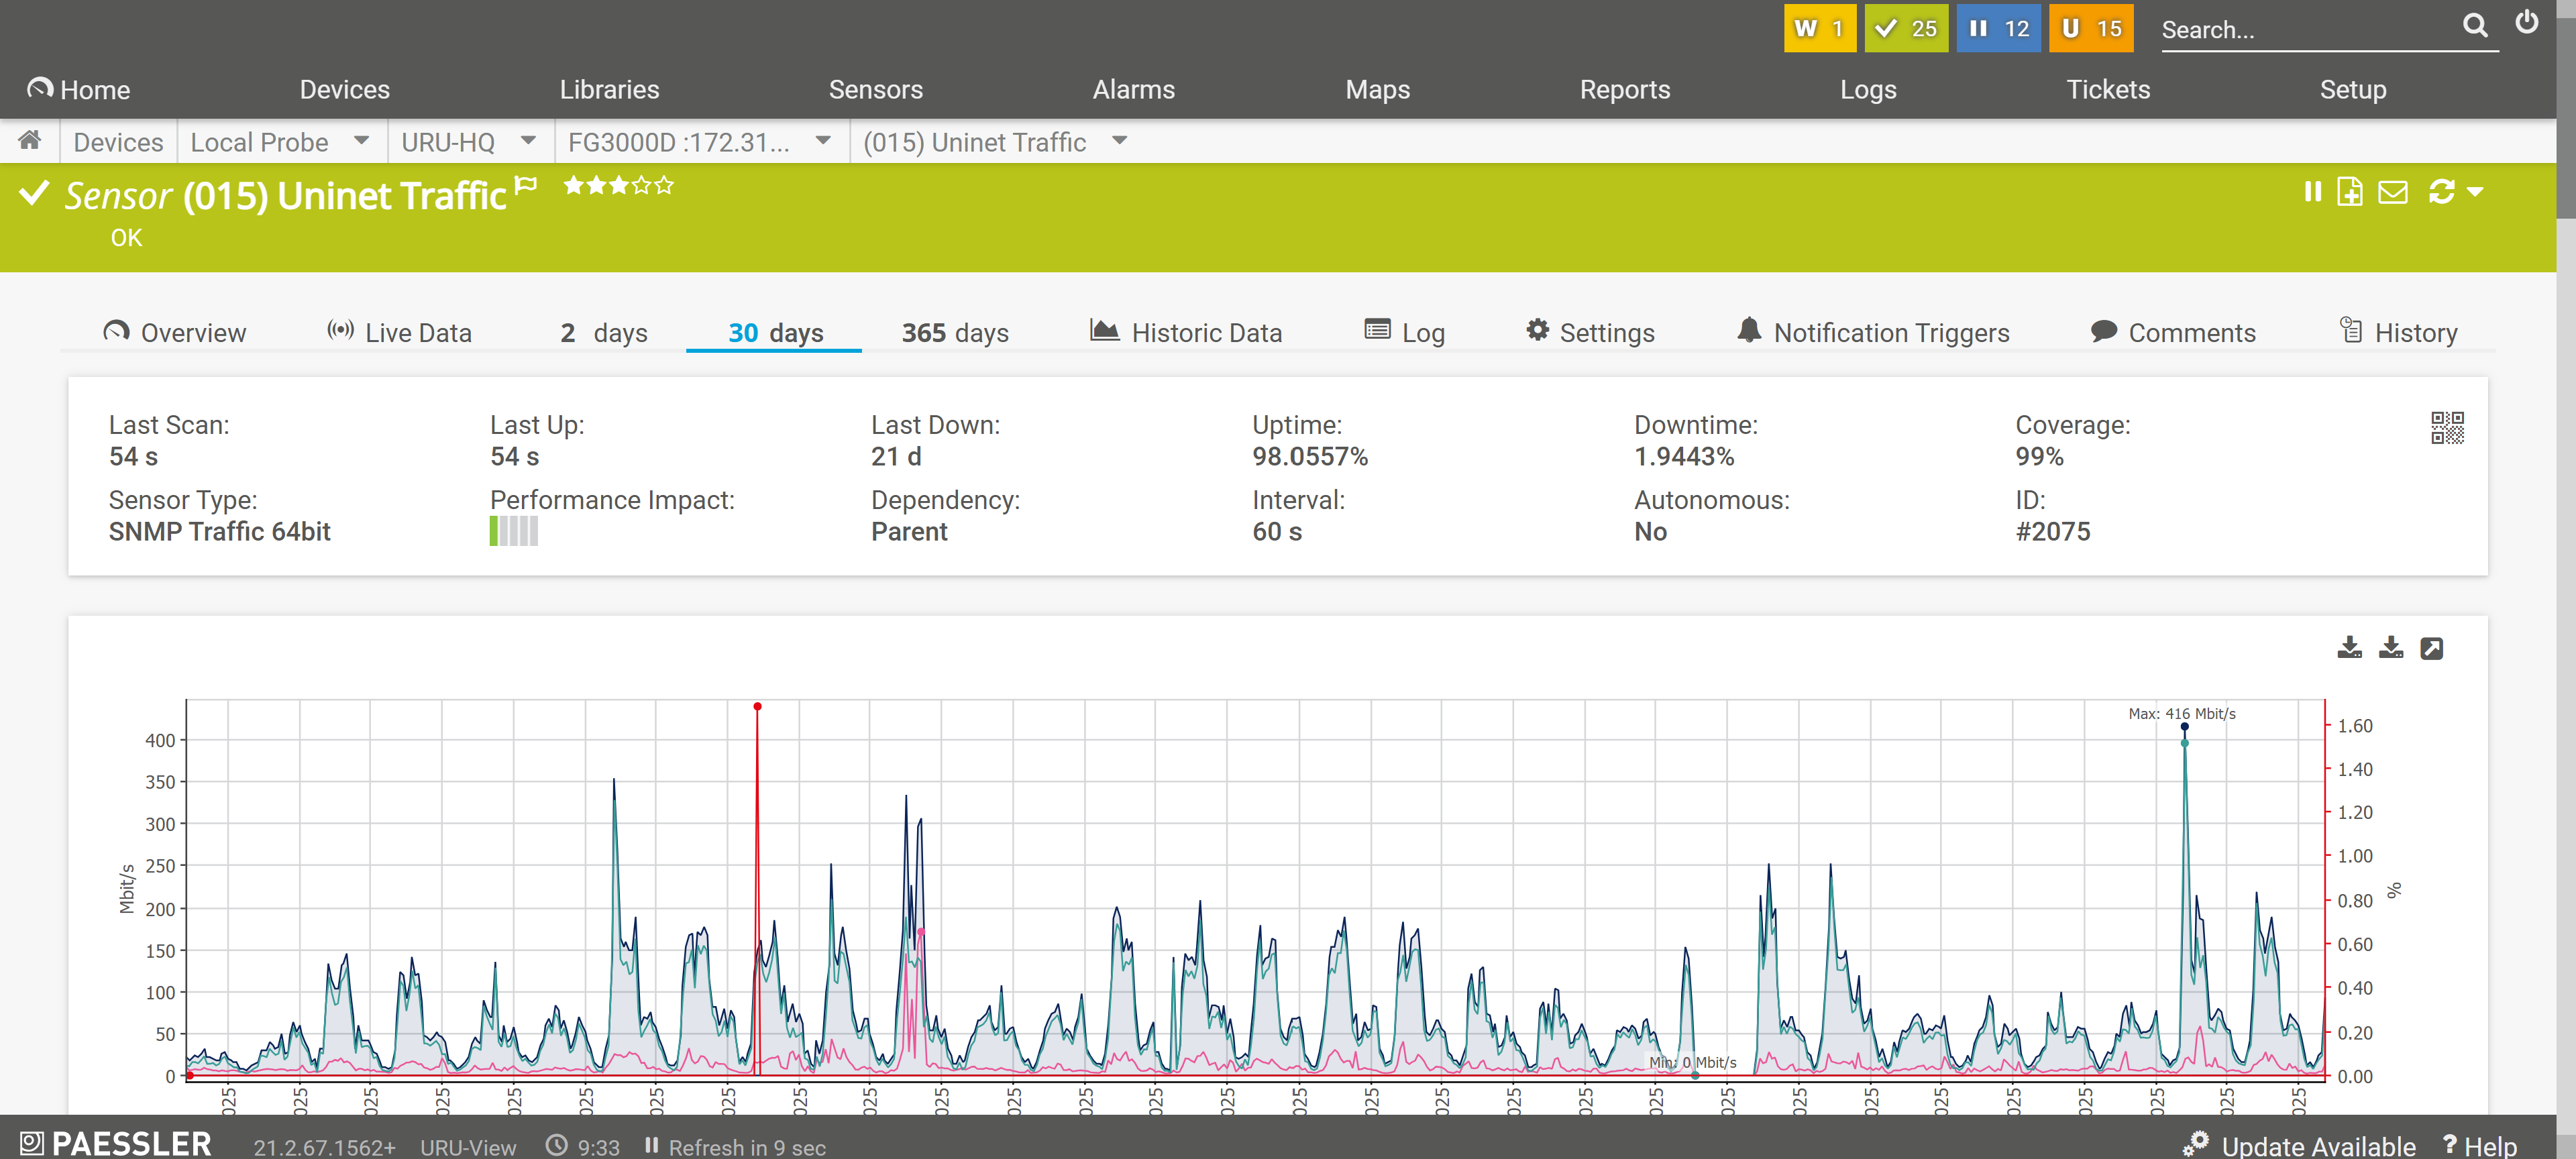Click the add ticket document icon

pos(2350,191)
